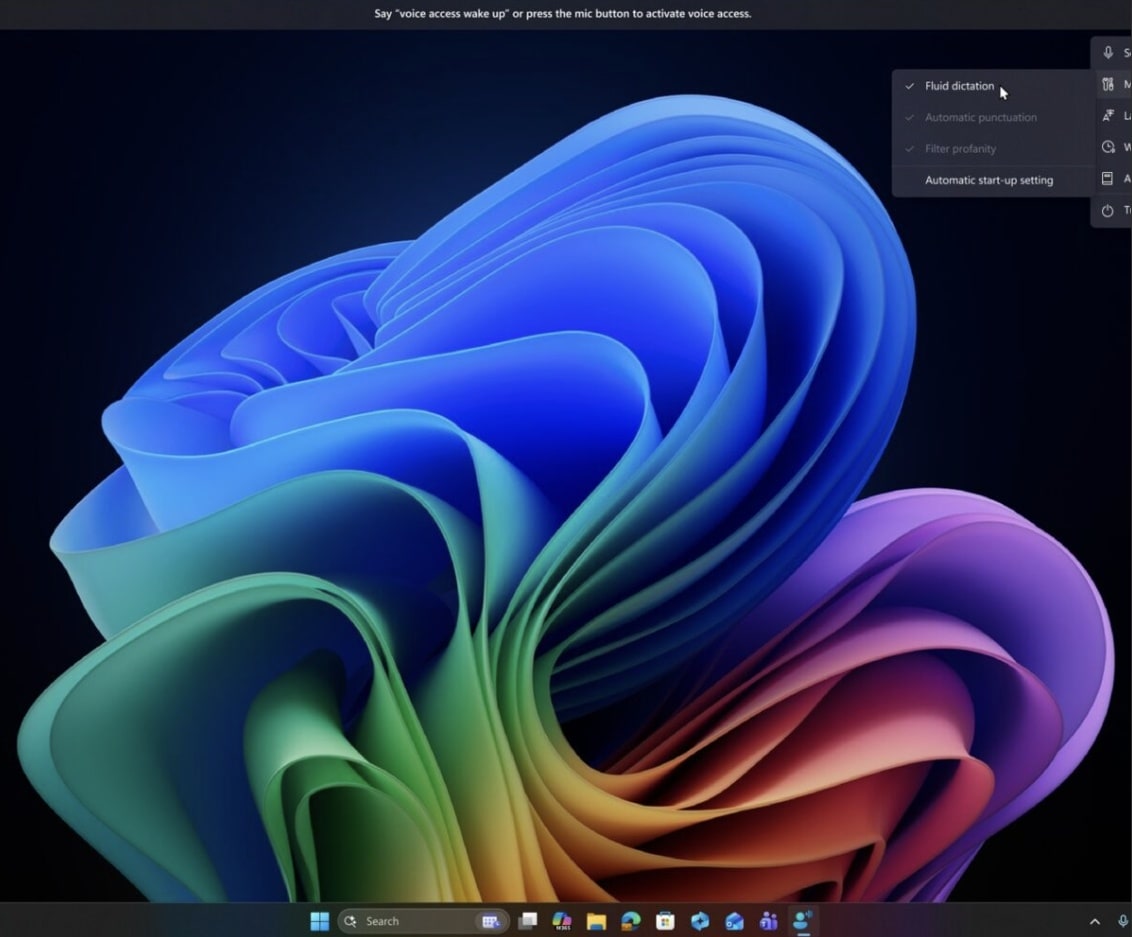Uncheck the Fluid dictation option
This screenshot has width=1132, height=937.
click(958, 86)
